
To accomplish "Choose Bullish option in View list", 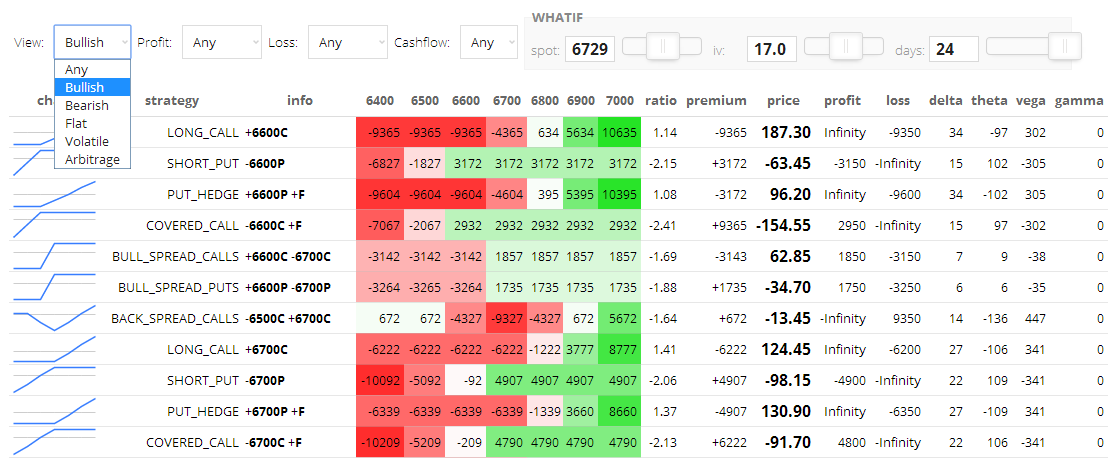I will coord(93,88).
